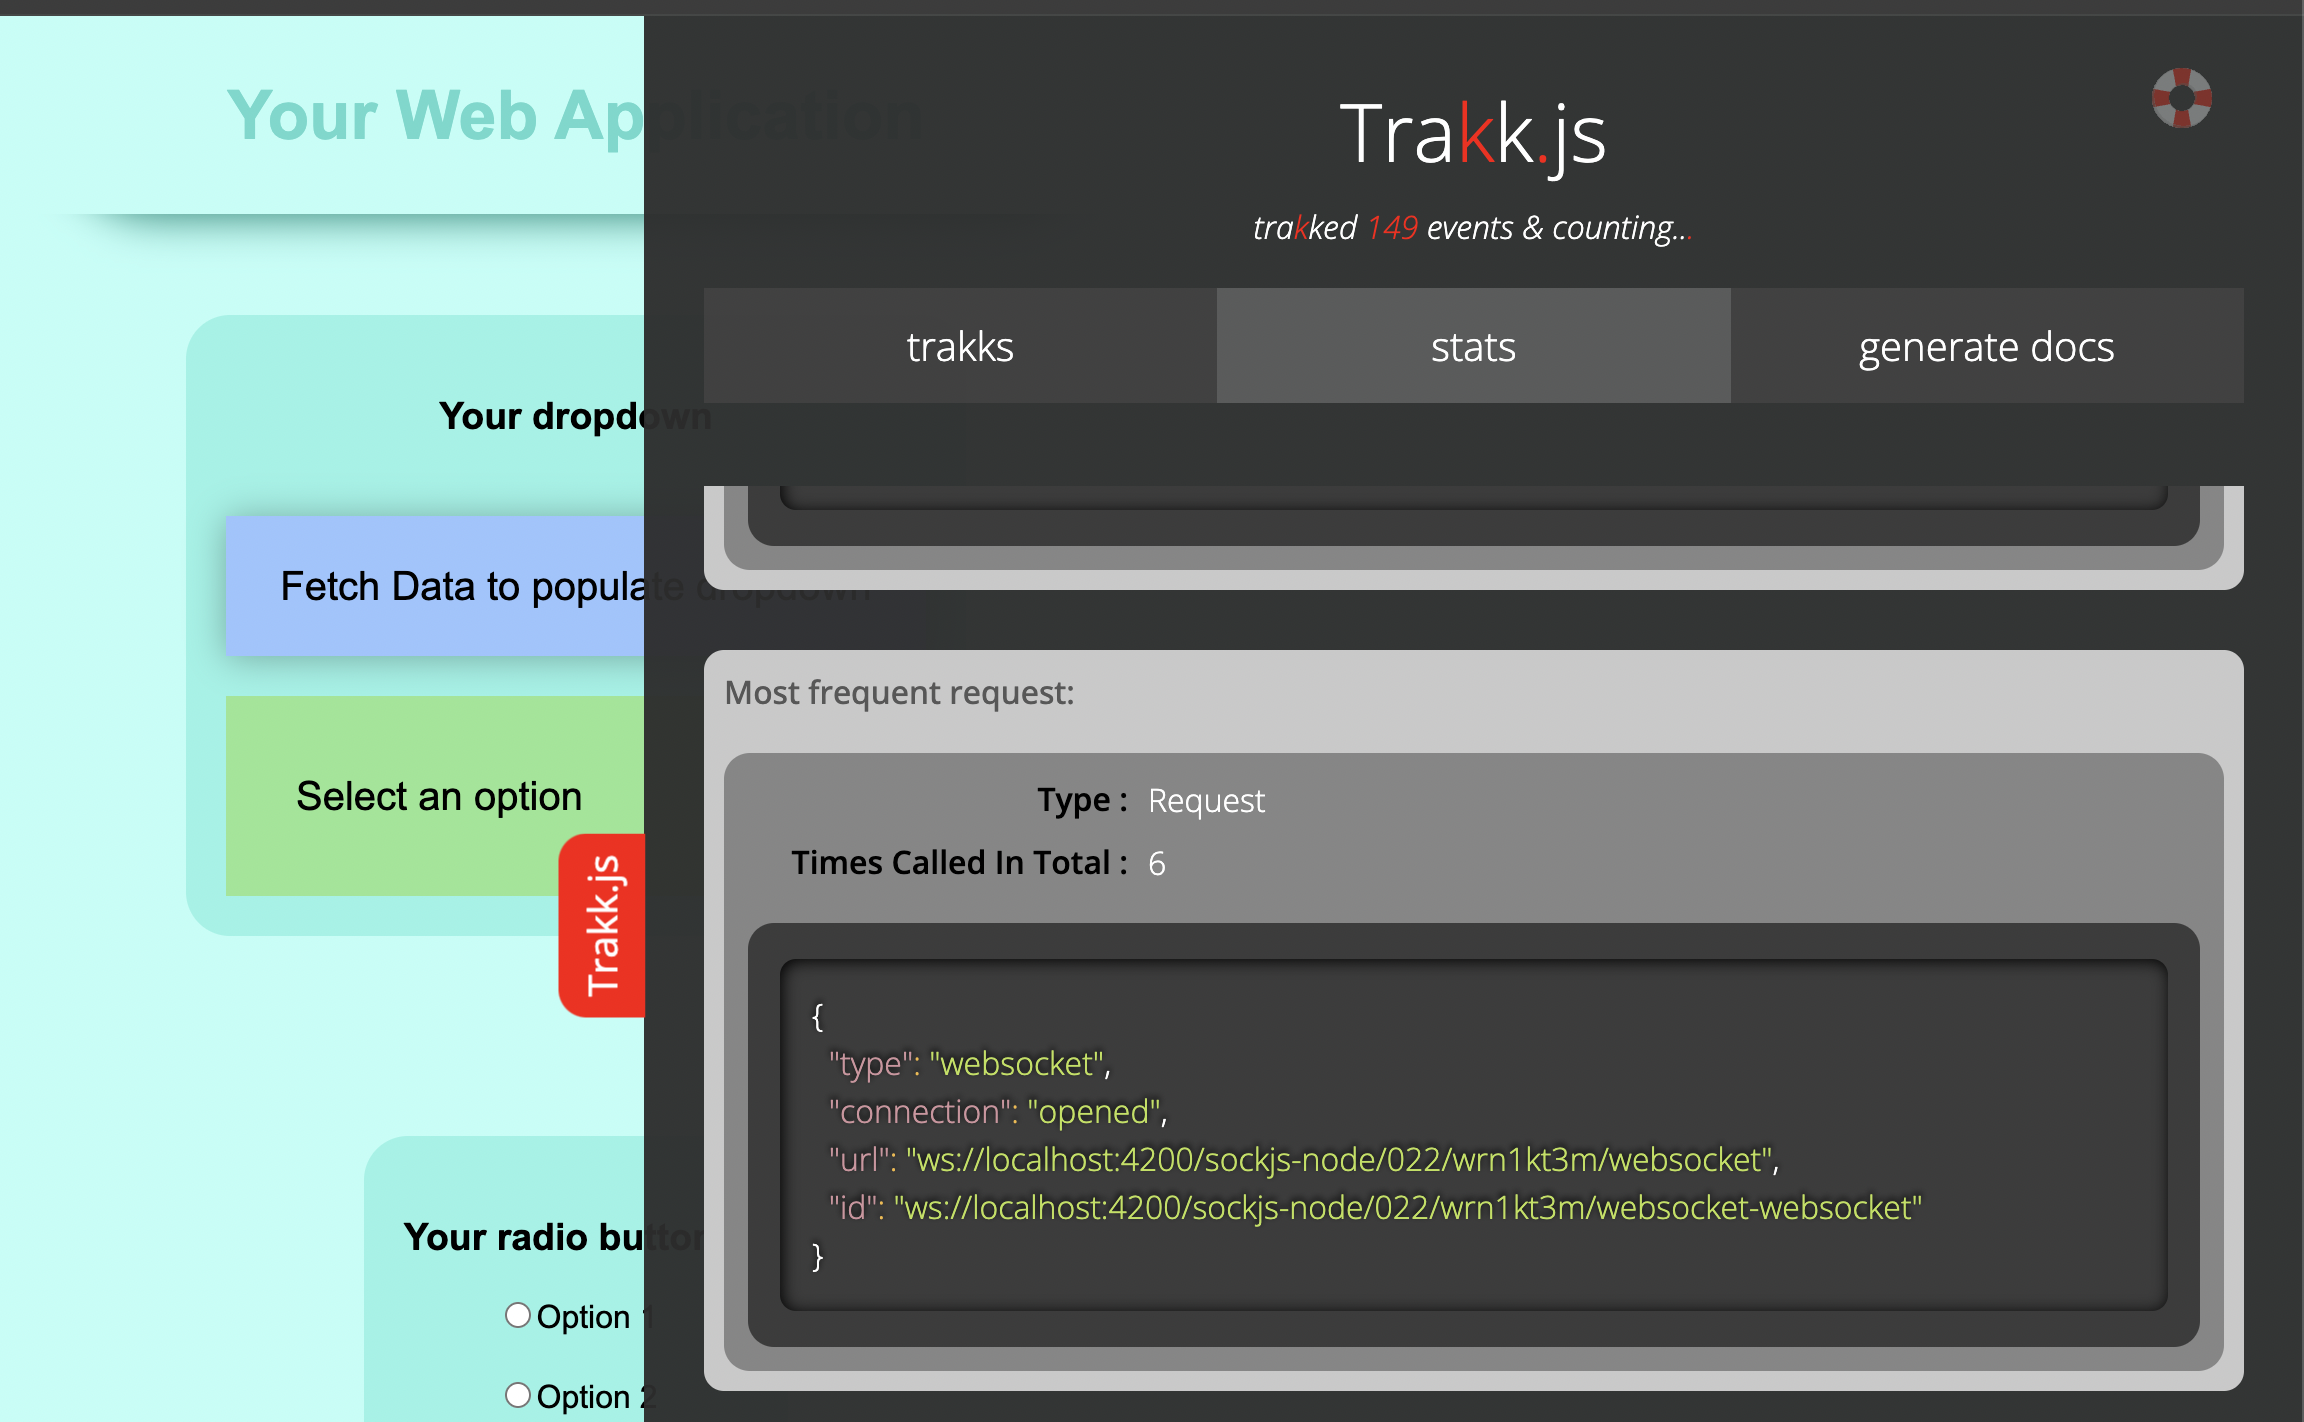Image resolution: width=2304 pixels, height=1422 pixels.
Task: Click the "type": "websocket" JSON line
Action: [969, 1064]
